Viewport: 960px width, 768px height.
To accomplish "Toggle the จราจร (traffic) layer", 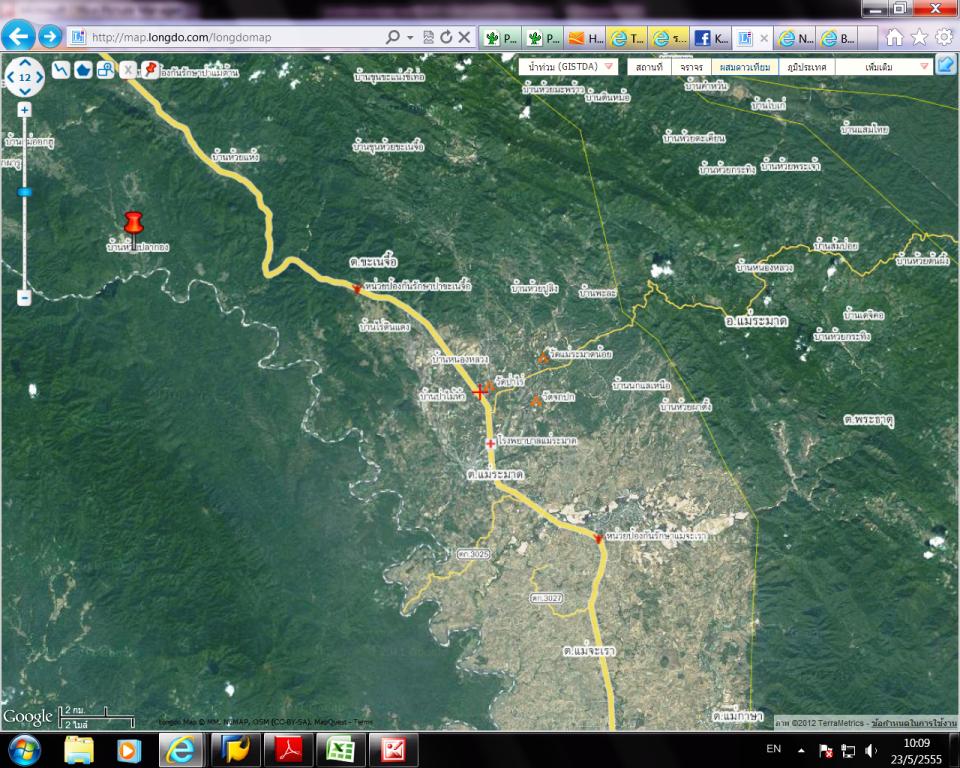I will (691, 67).
